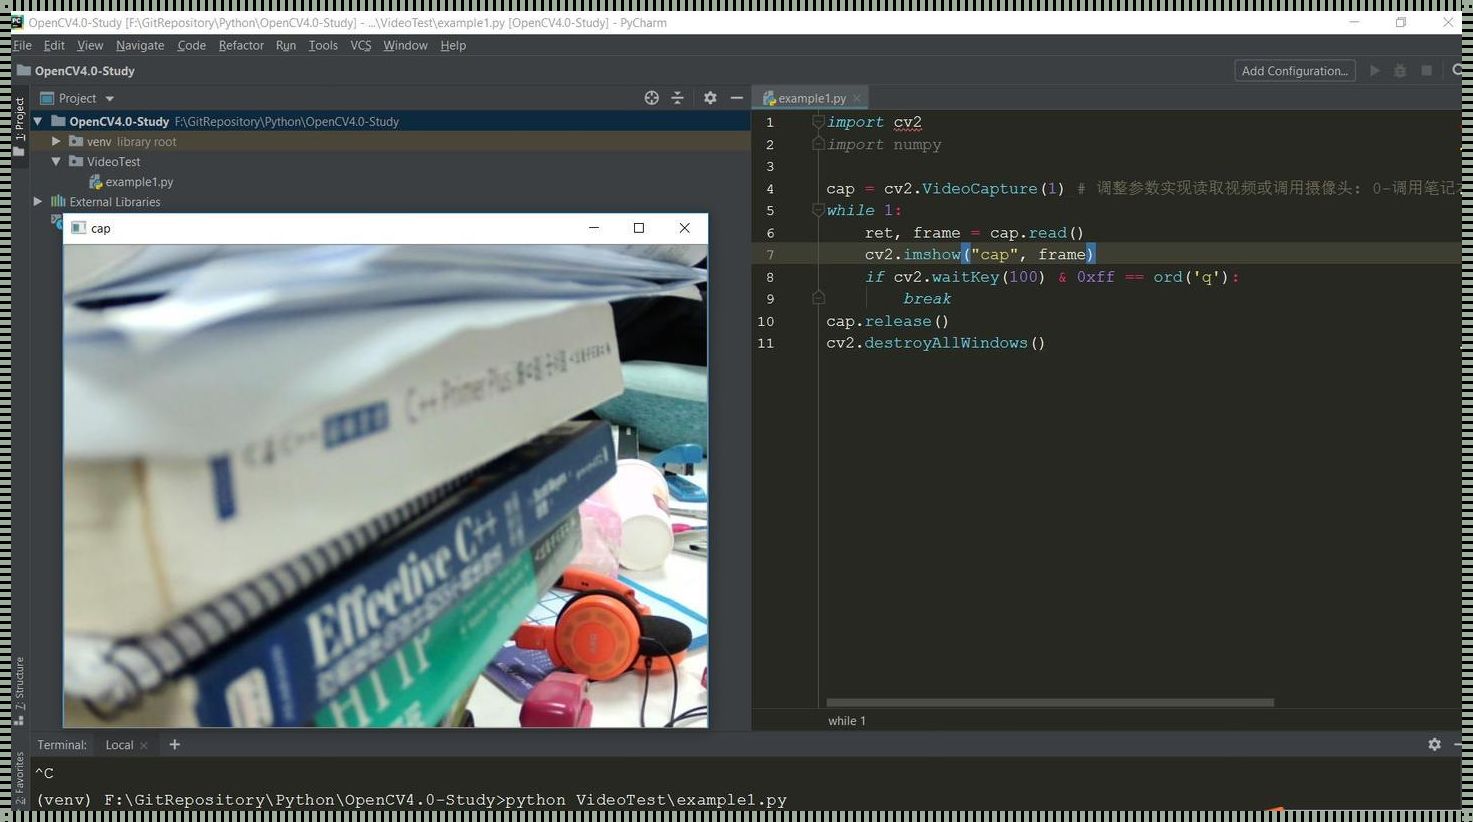Click the collapse all icon in Project panel
Viewport: 1473px width, 822px height.
tap(677, 98)
